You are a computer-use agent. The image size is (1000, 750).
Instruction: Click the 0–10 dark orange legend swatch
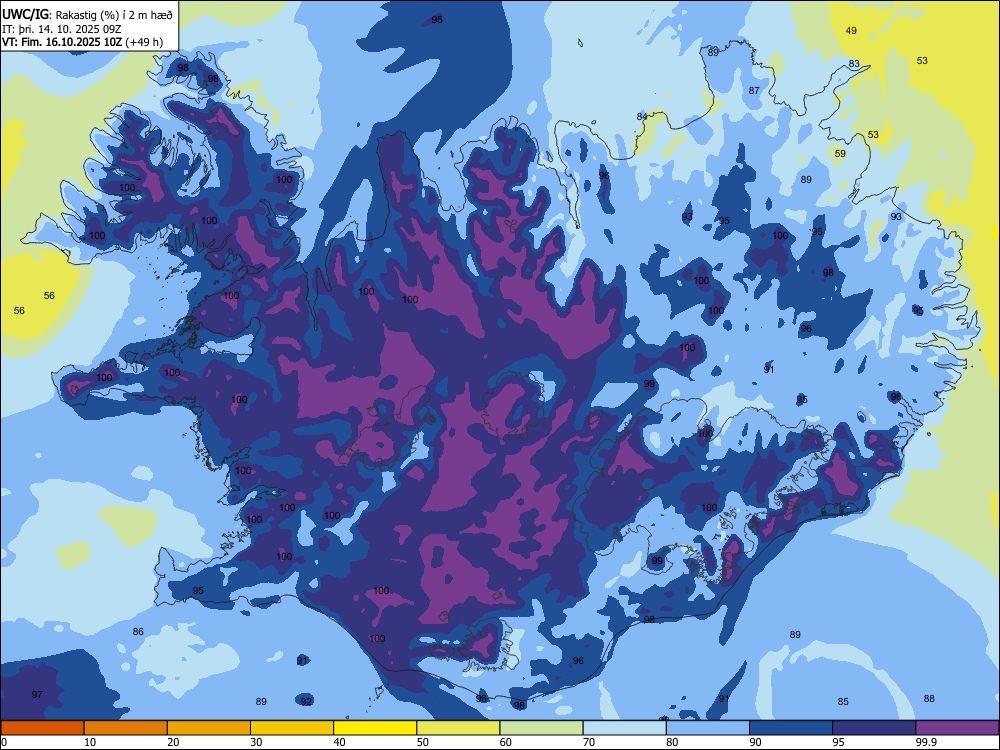(42, 728)
